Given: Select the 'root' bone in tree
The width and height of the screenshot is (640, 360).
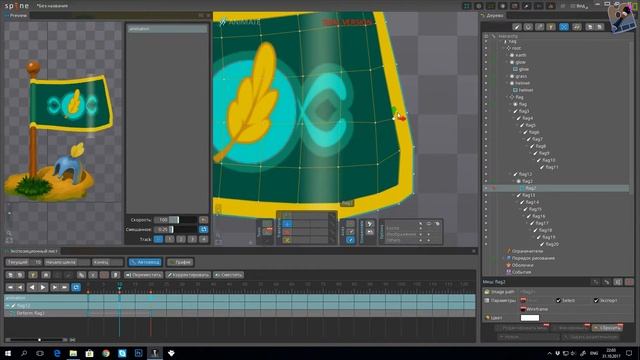Looking at the screenshot, I should (x=516, y=48).
